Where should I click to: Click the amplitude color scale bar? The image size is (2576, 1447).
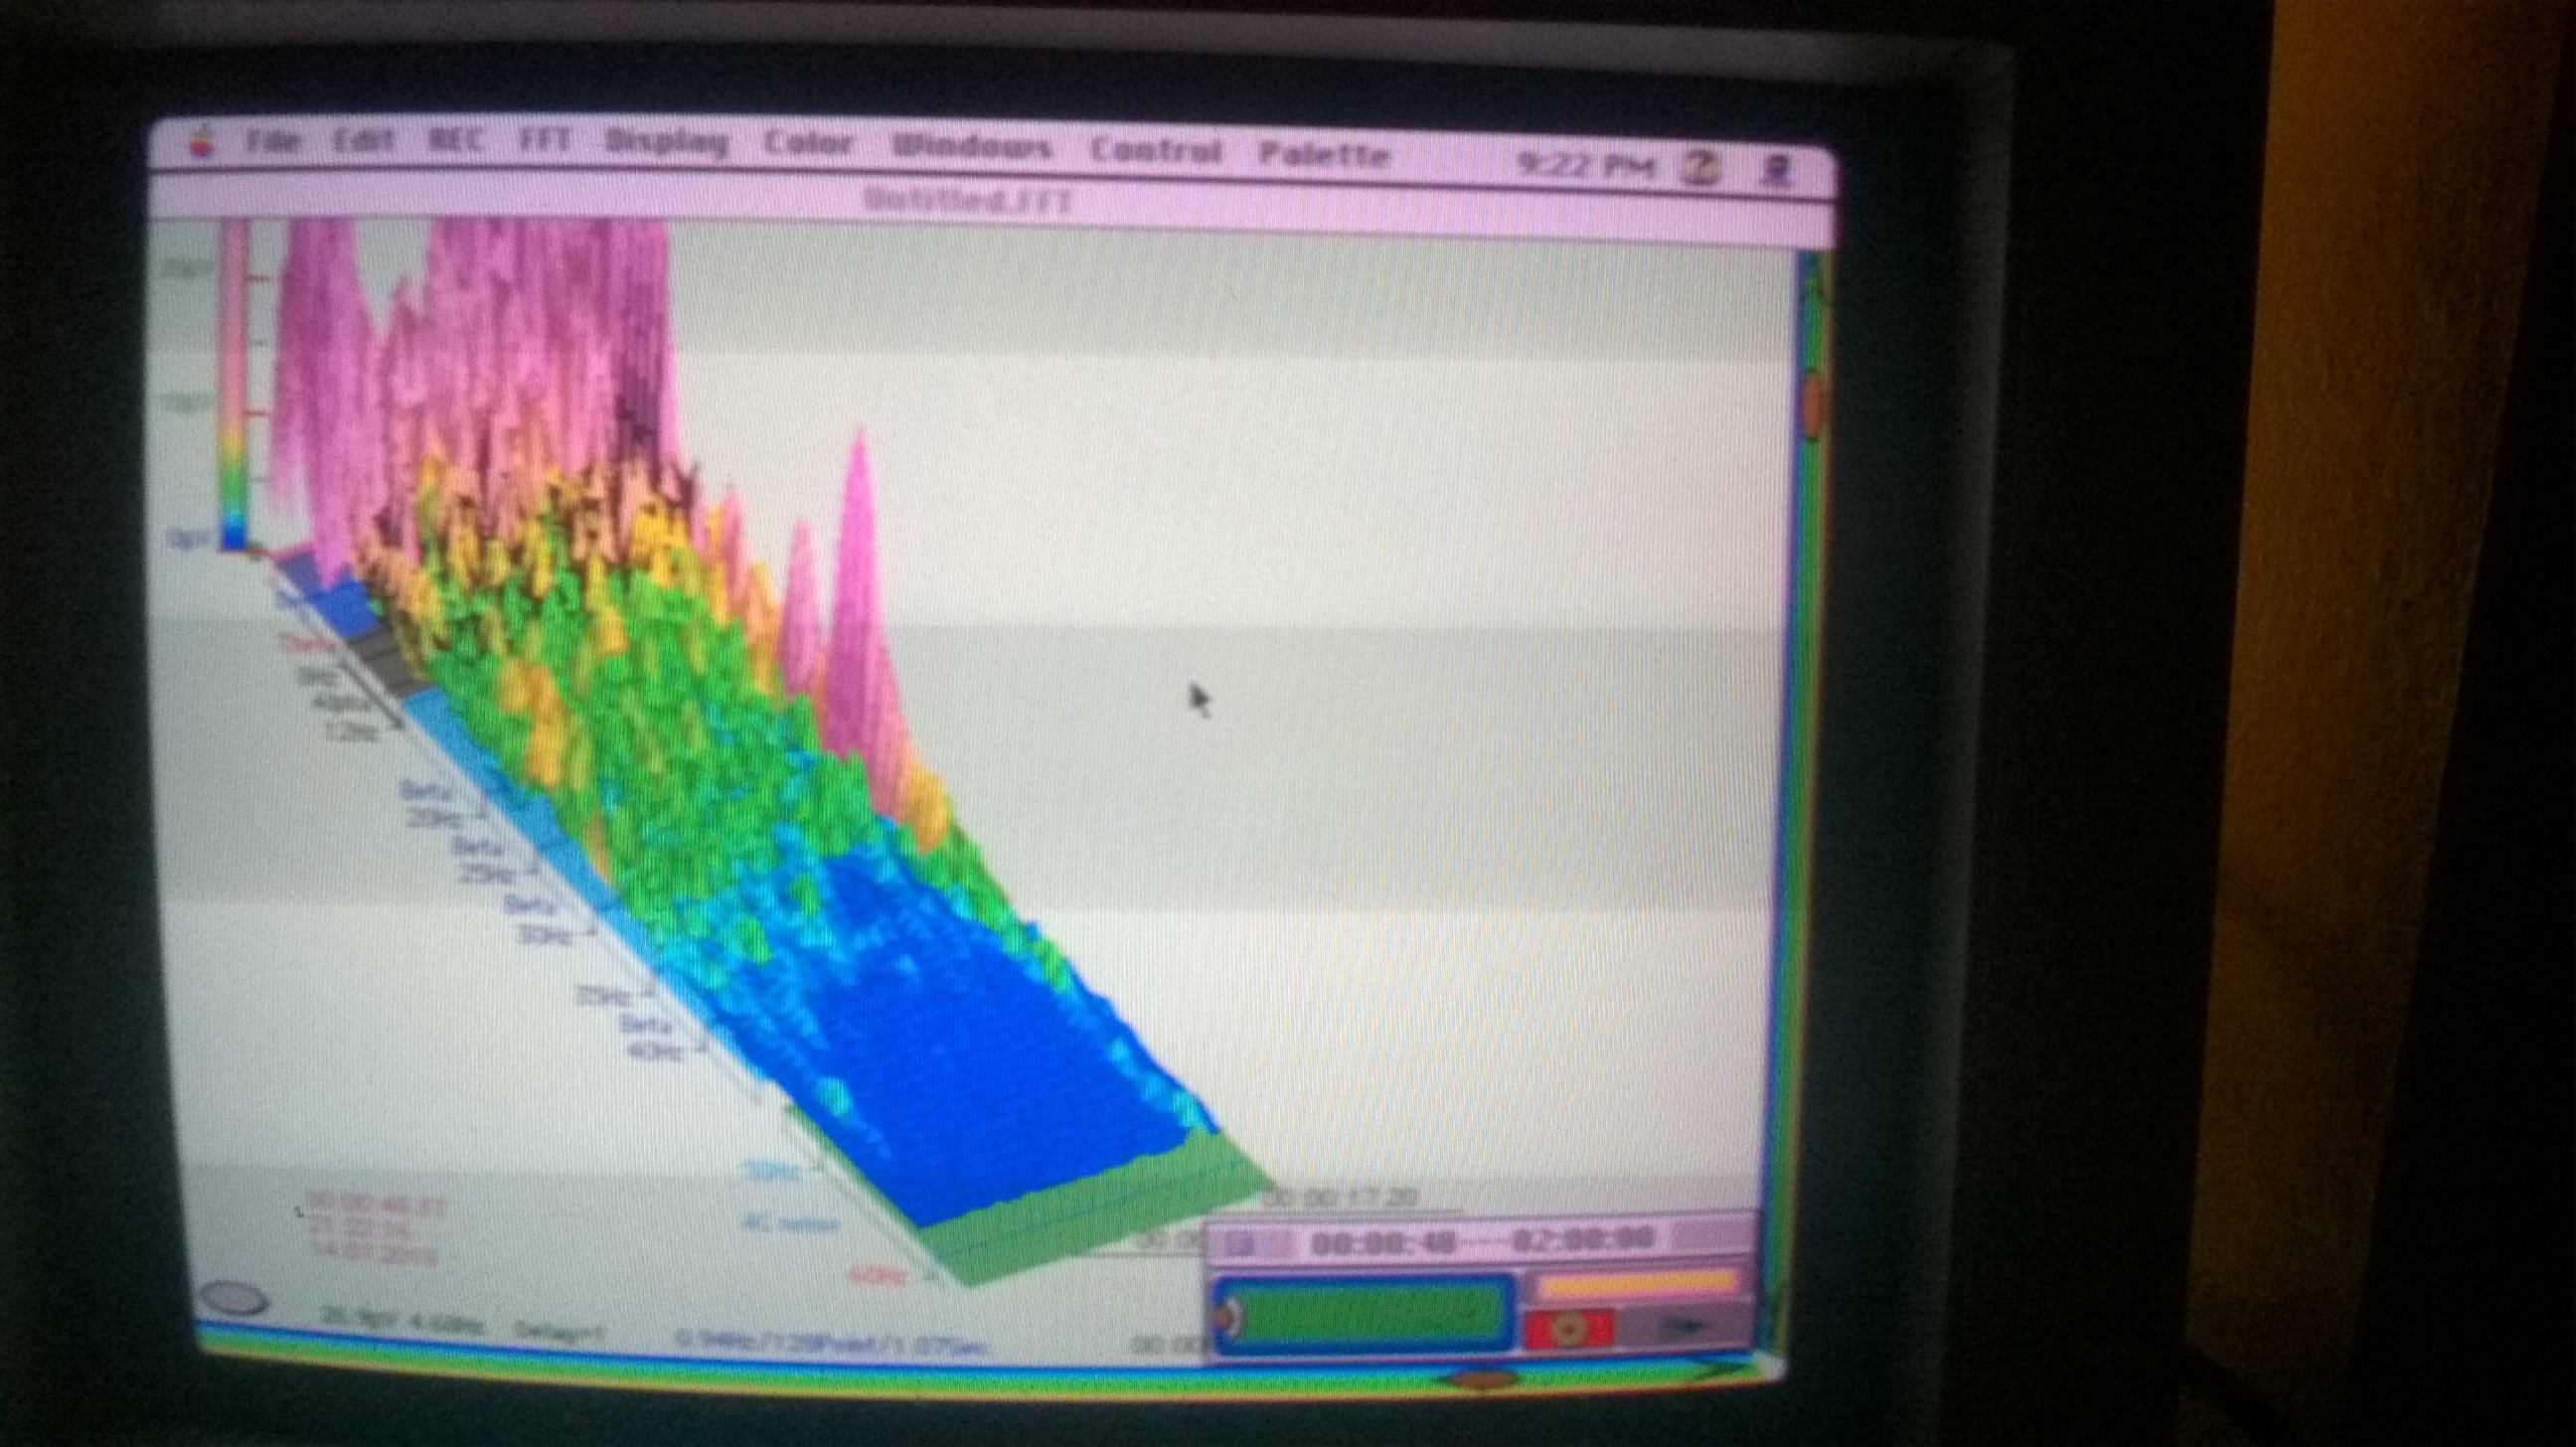point(236,385)
